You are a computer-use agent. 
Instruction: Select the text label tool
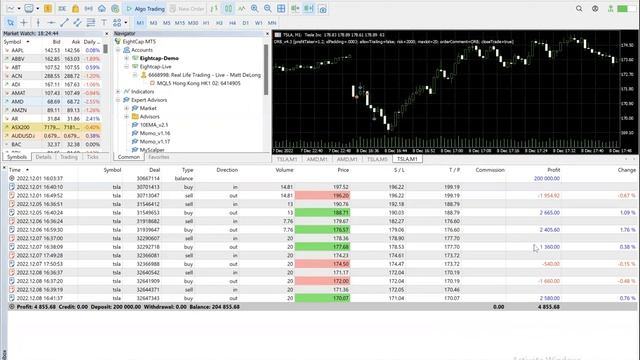[104, 22]
